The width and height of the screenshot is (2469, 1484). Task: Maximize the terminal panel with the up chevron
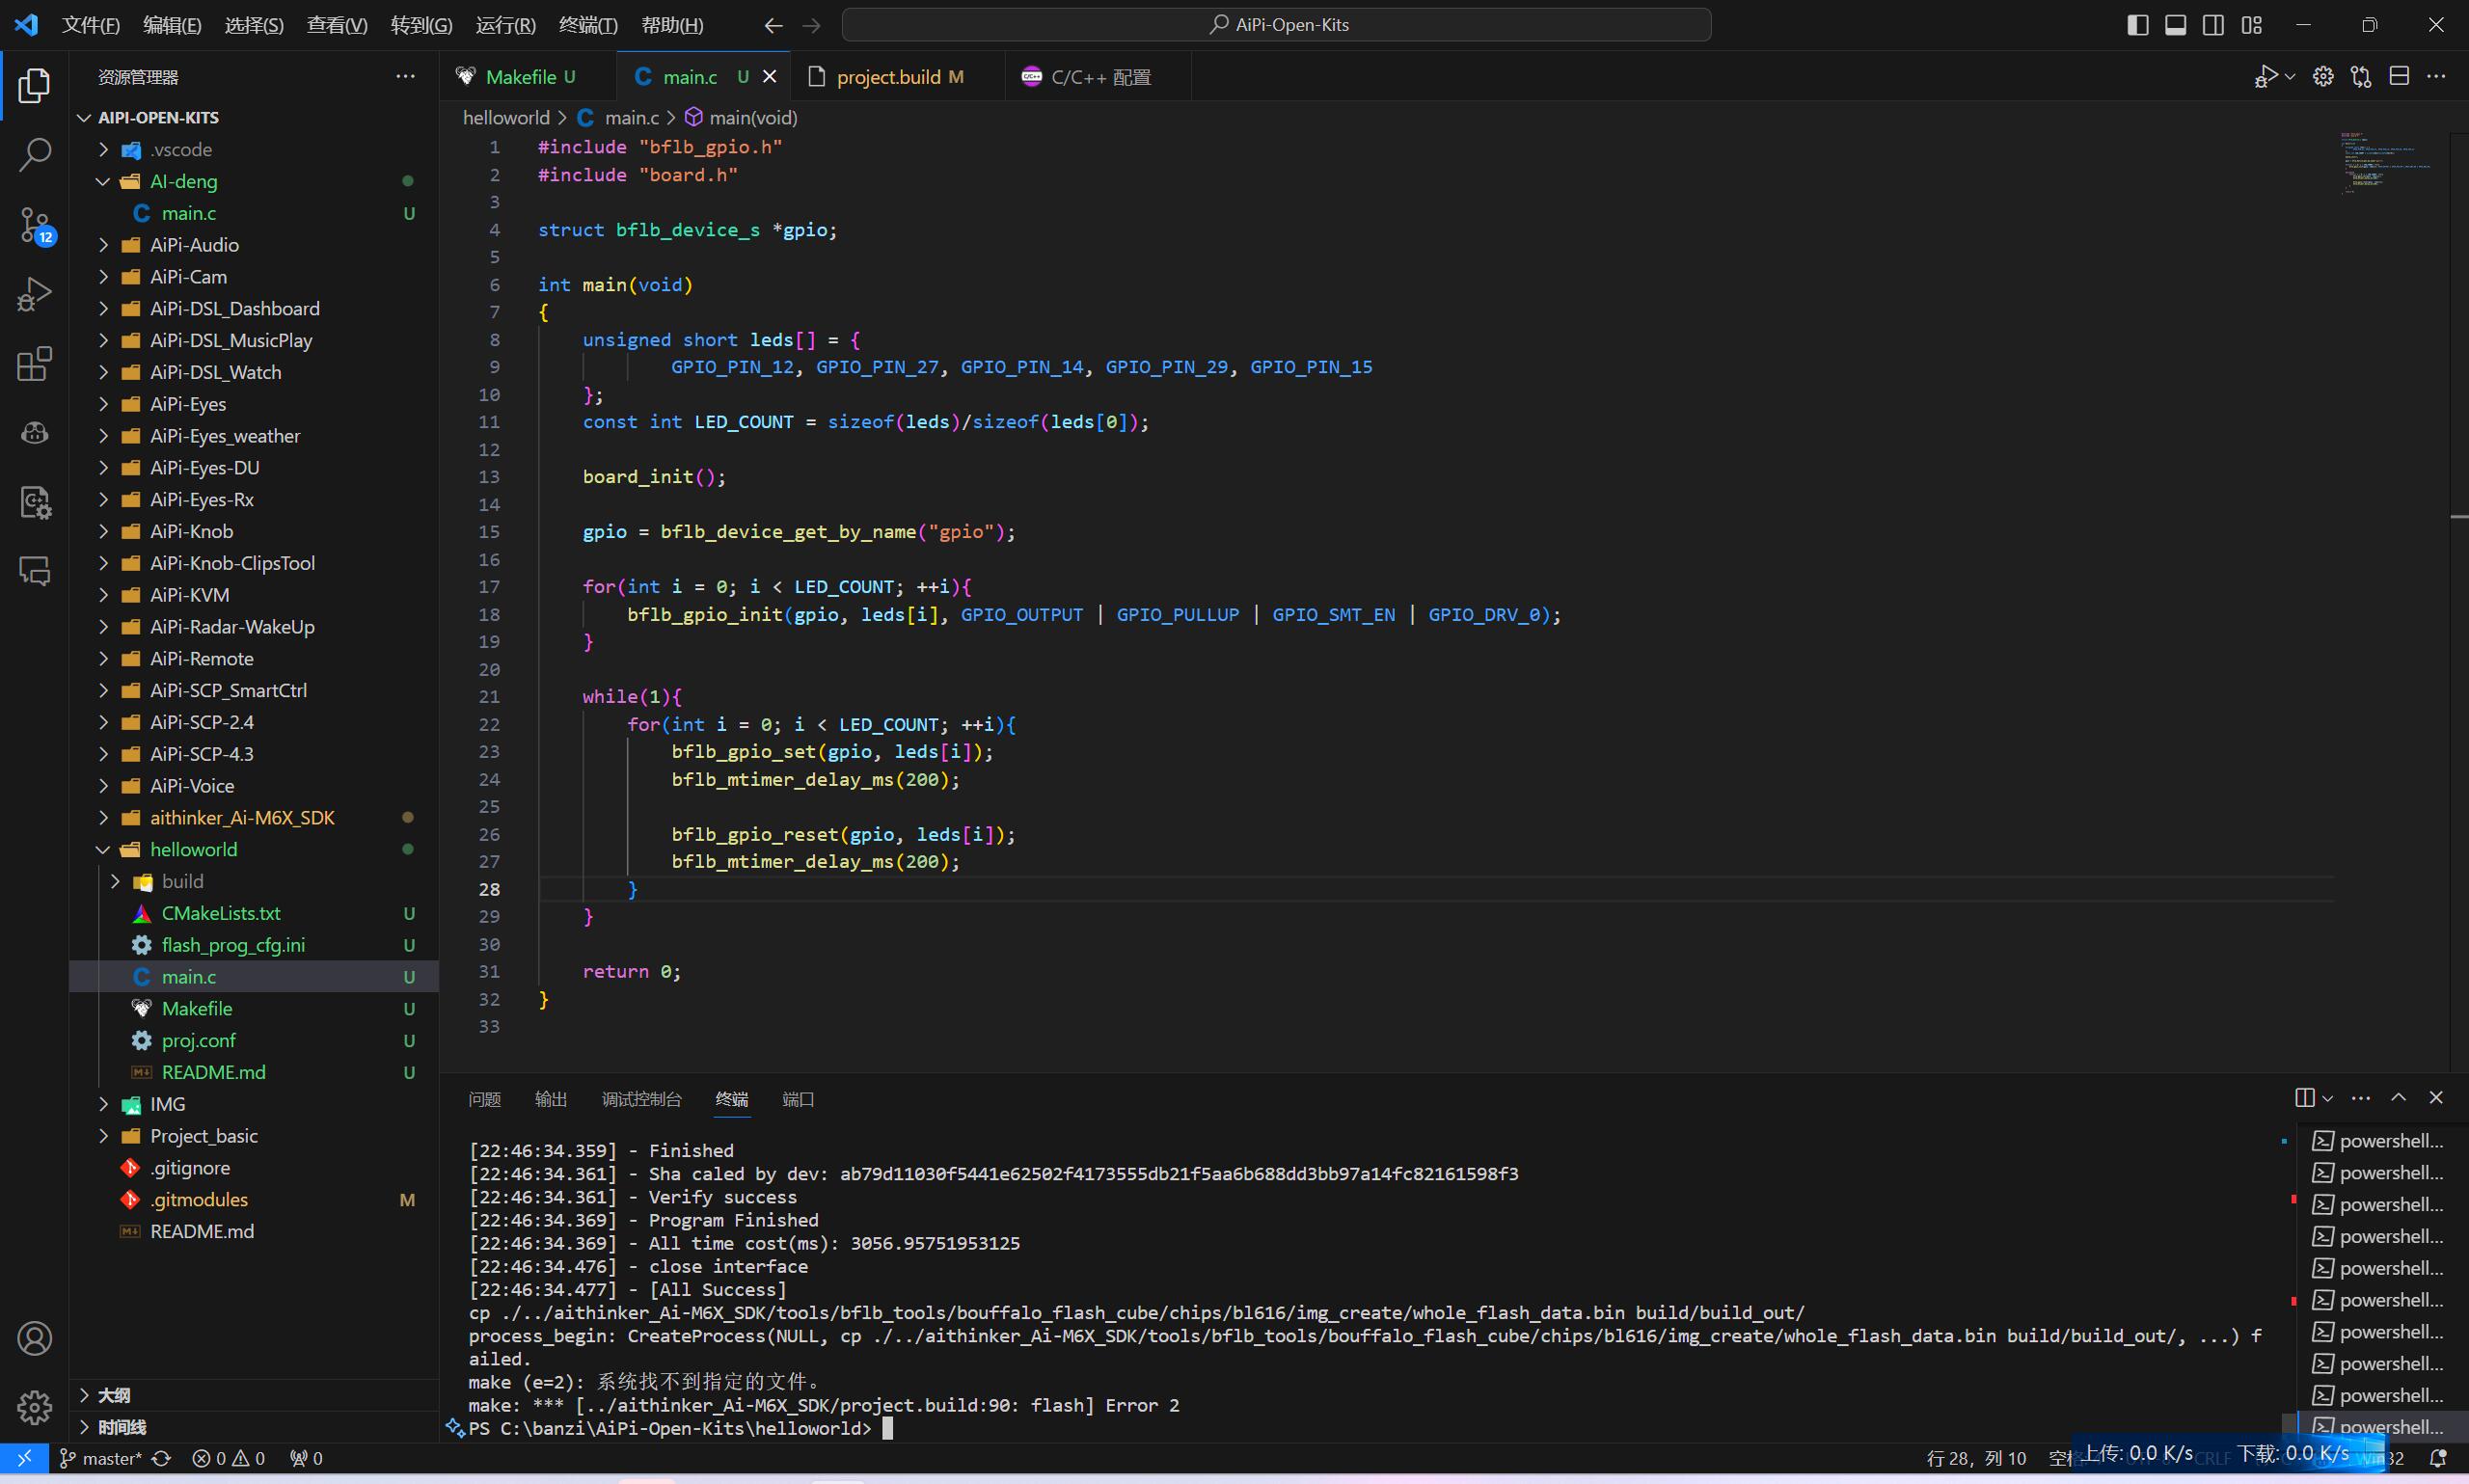(2398, 1098)
